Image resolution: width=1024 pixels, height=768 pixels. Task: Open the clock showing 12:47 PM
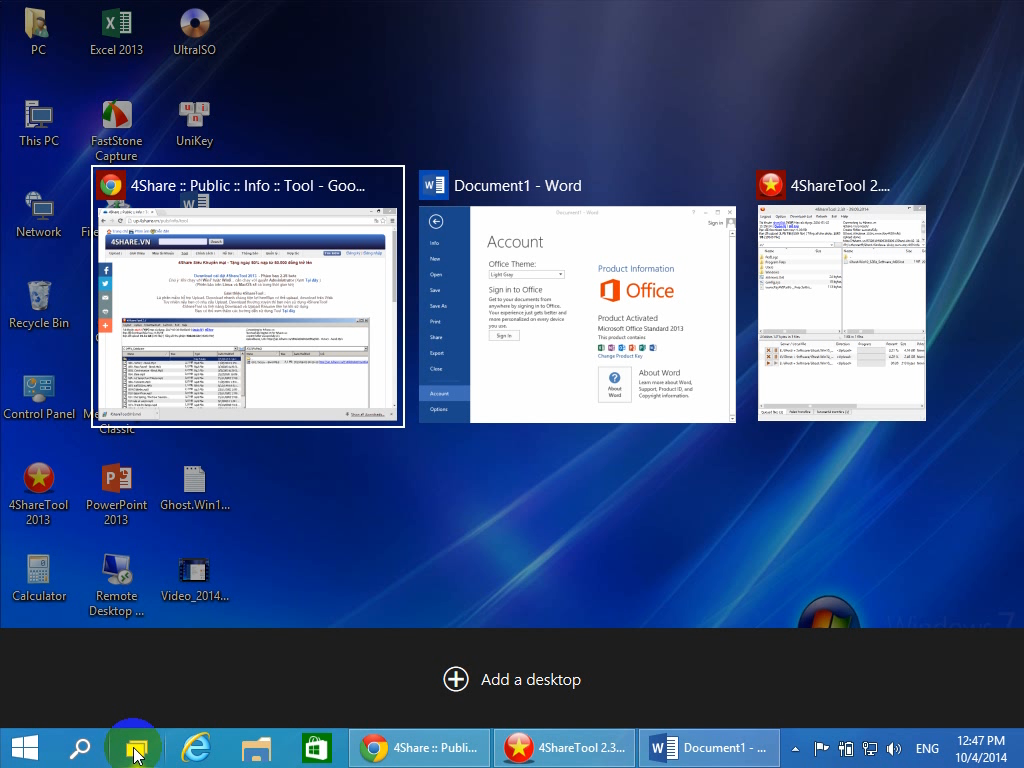(981, 748)
